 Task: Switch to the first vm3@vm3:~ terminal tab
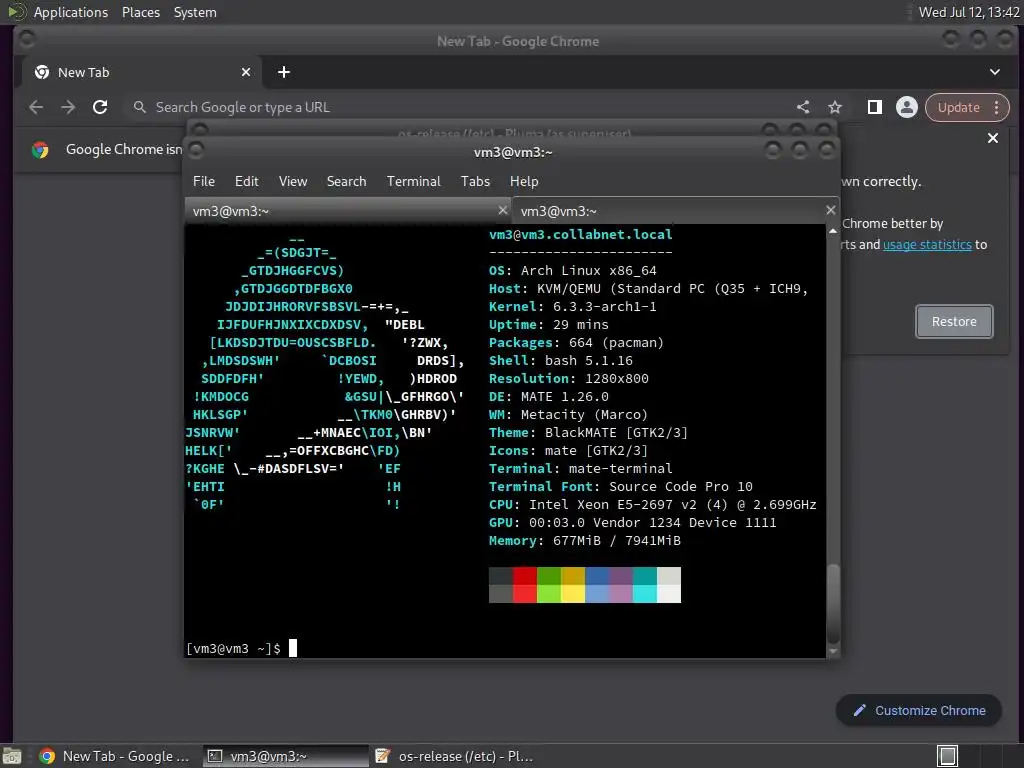pos(347,211)
